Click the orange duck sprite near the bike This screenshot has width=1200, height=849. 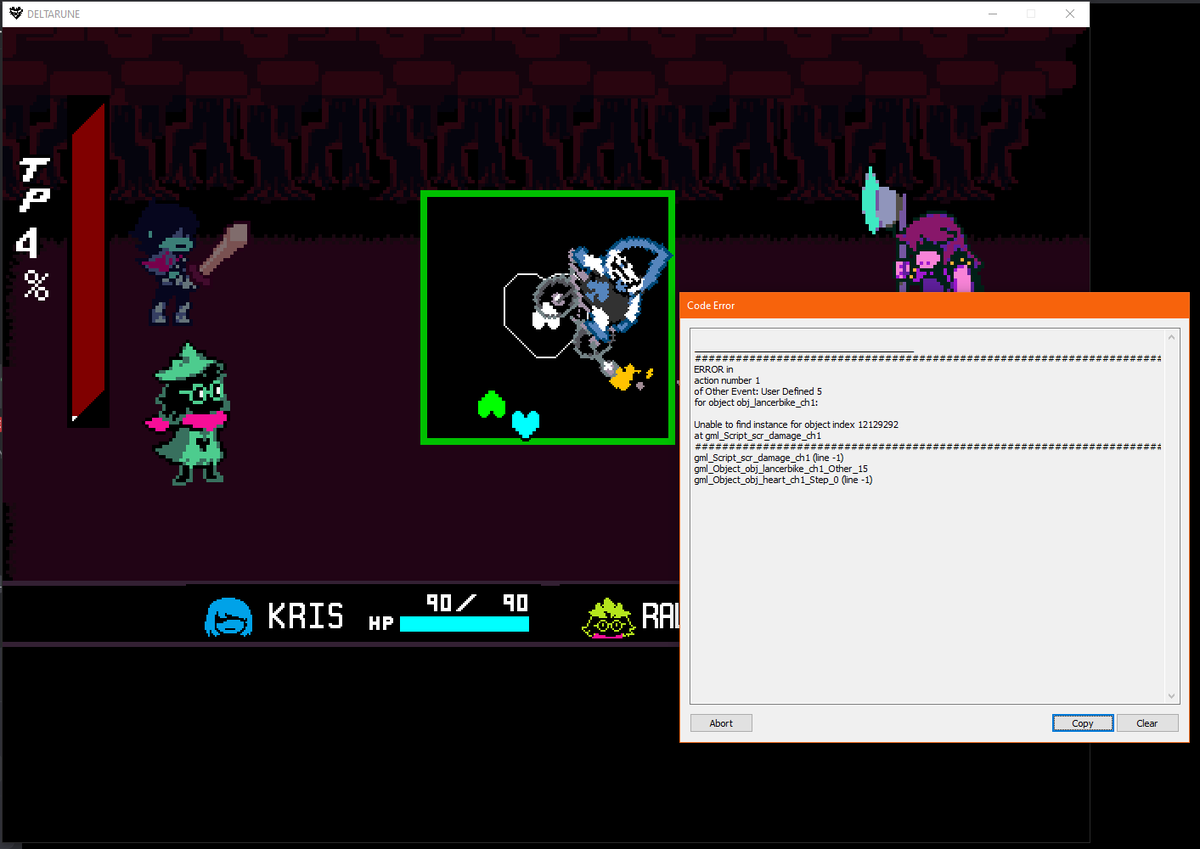[629, 377]
